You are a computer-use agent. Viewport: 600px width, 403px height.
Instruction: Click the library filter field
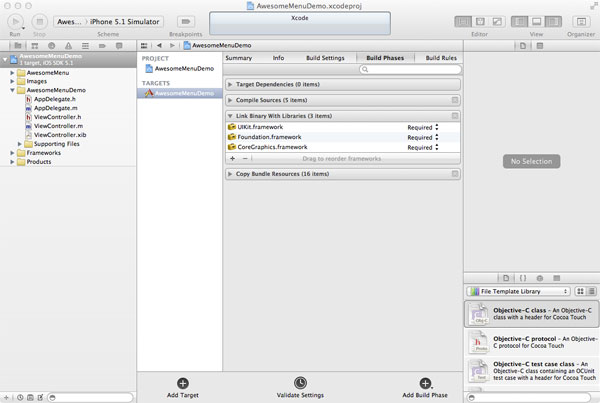click(530, 398)
